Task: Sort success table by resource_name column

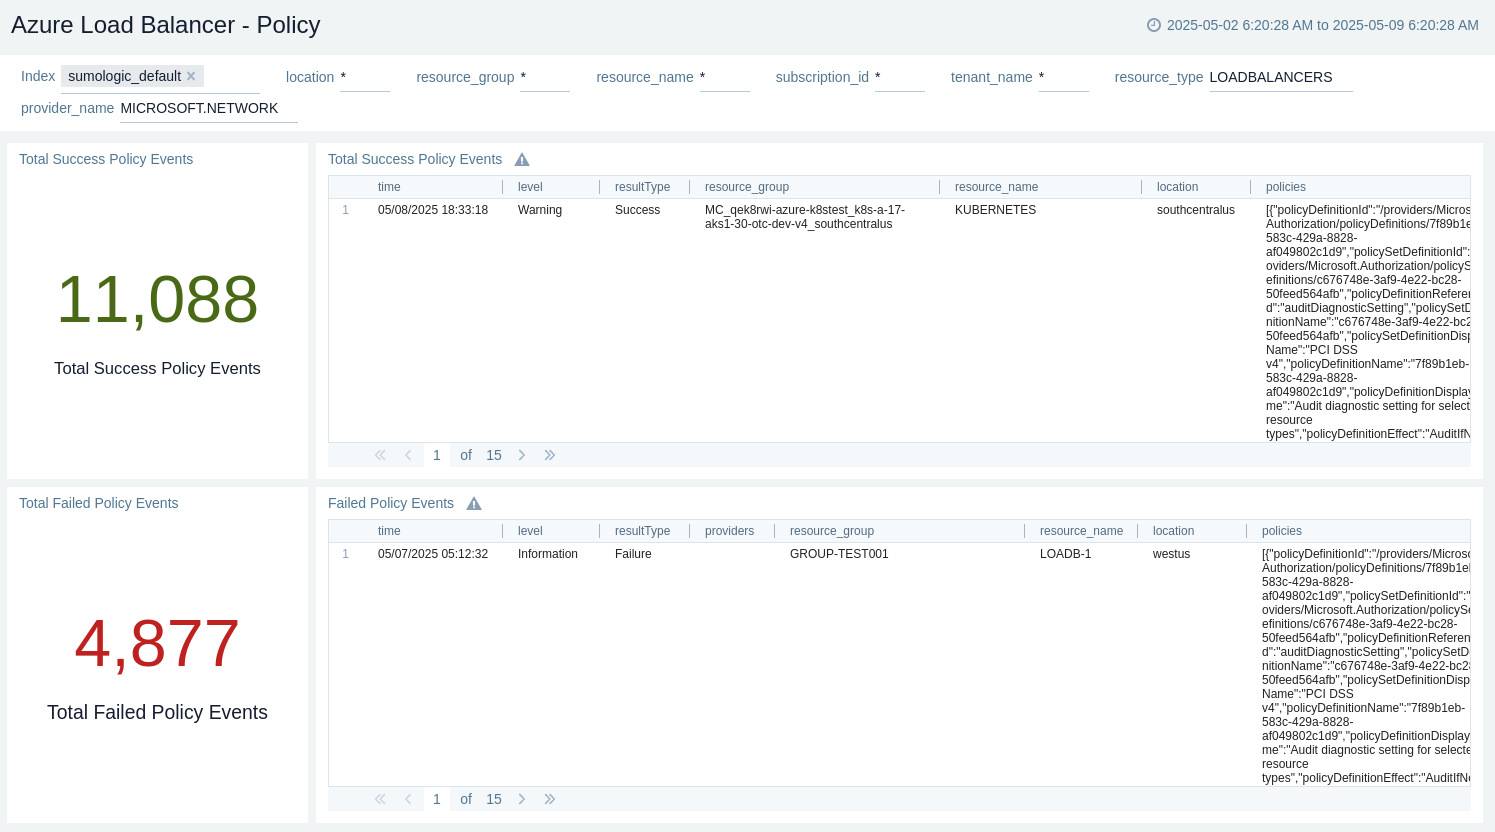Action: [996, 187]
